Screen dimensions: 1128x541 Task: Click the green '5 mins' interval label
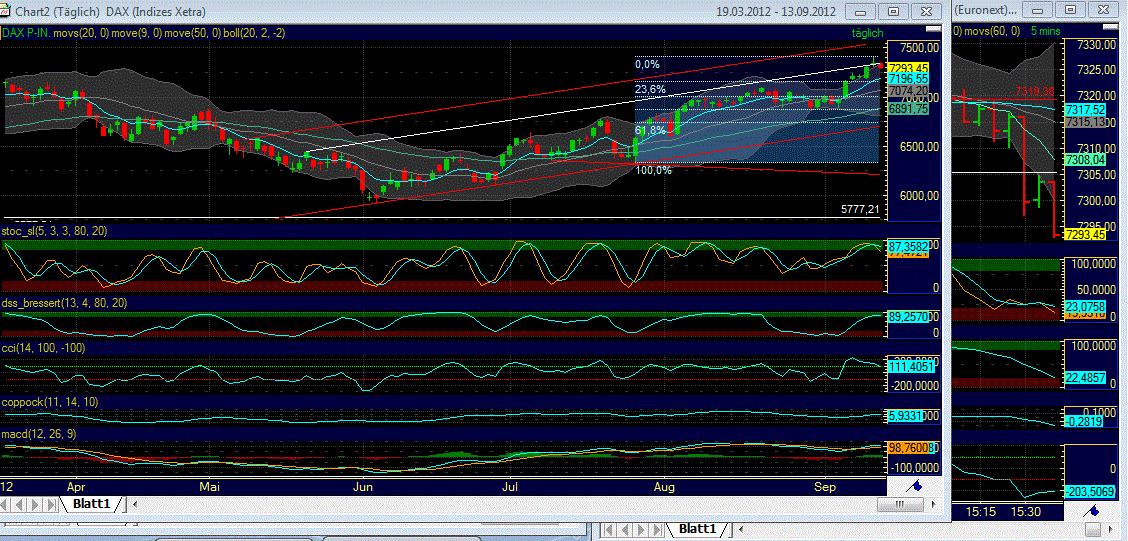point(1045,31)
